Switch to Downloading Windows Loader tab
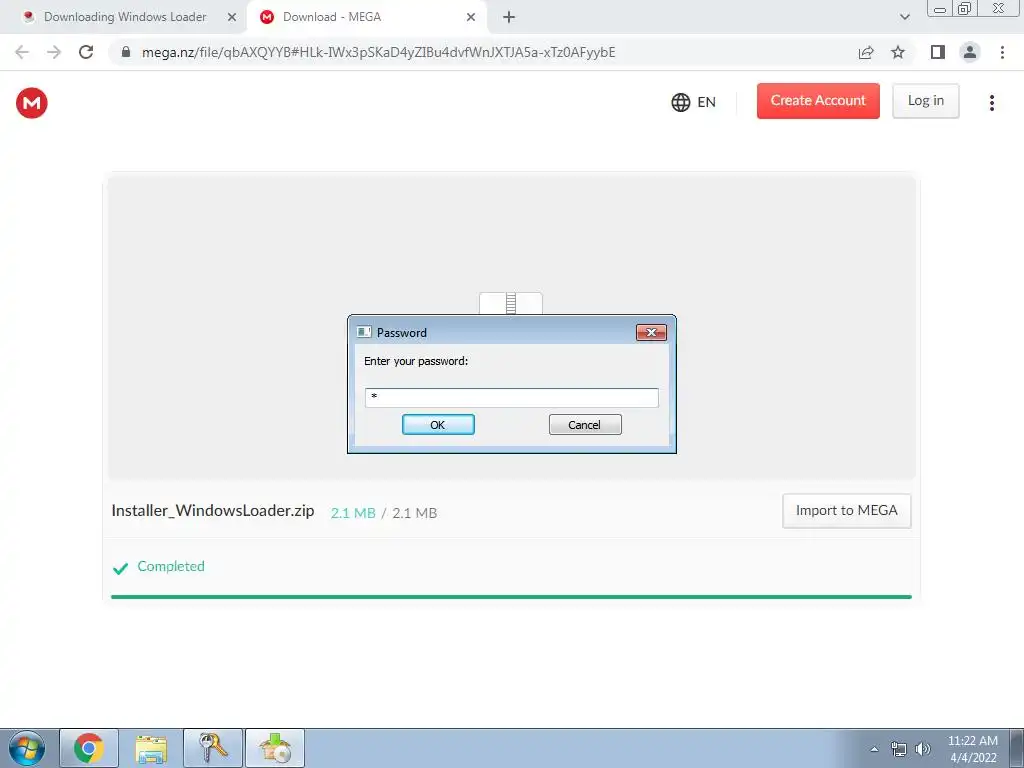1024x768 pixels. tap(124, 17)
